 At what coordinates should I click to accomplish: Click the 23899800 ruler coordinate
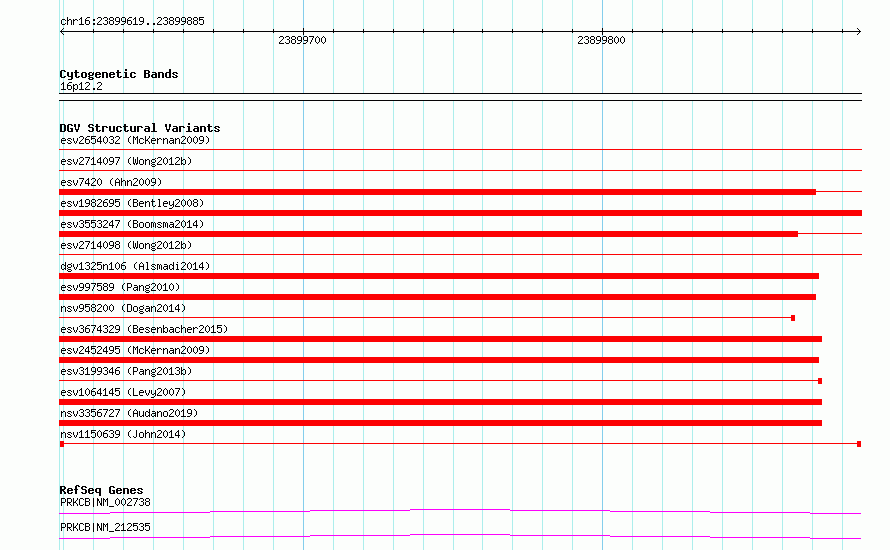point(601,40)
